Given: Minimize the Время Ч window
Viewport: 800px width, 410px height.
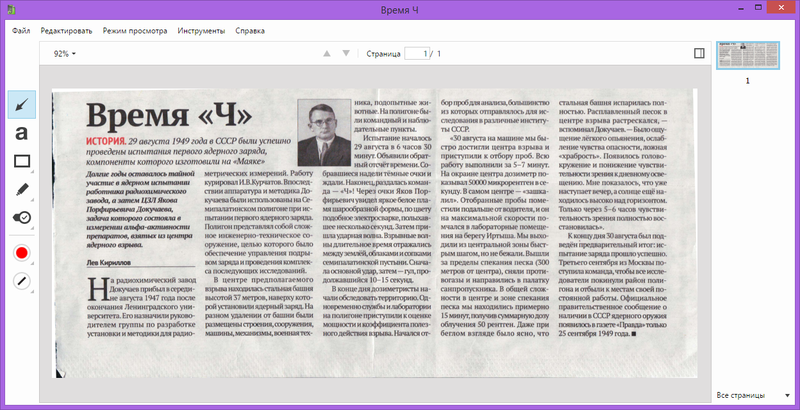Looking at the screenshot, I should click(x=741, y=9).
